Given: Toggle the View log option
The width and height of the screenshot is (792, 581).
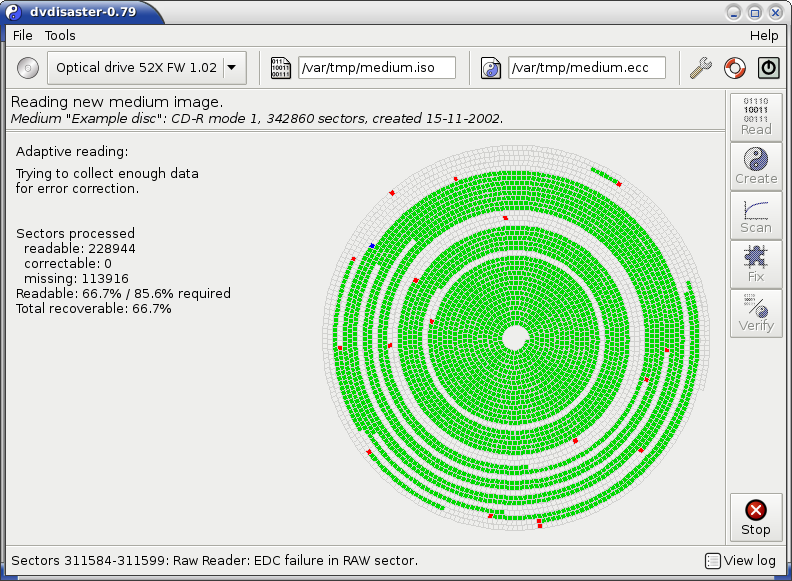Looking at the screenshot, I should (x=741, y=561).
